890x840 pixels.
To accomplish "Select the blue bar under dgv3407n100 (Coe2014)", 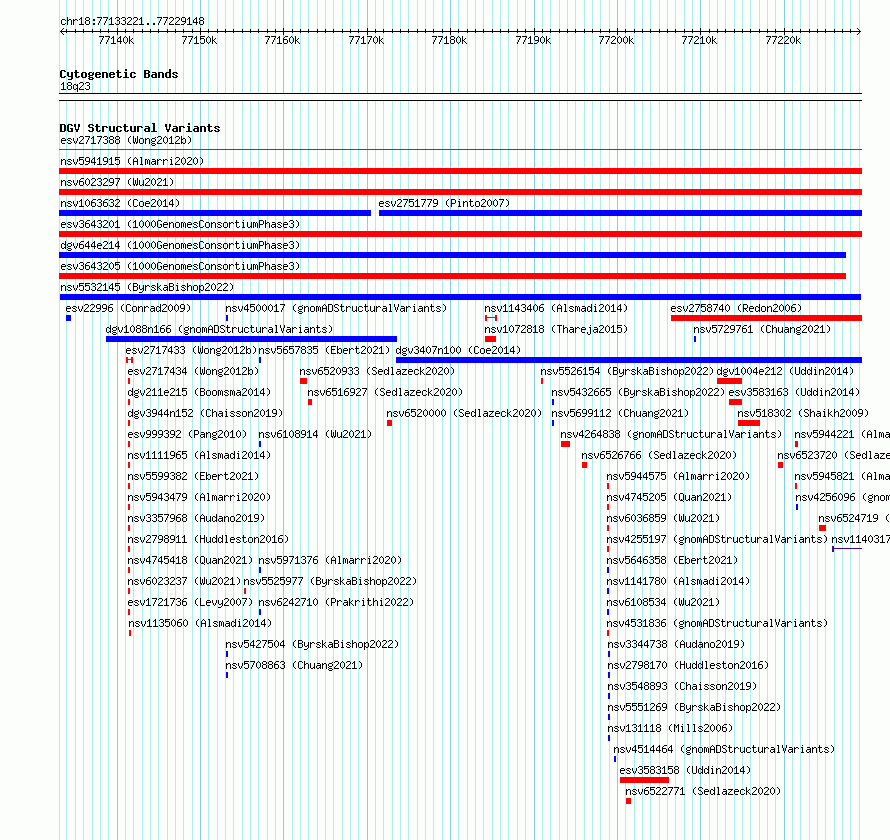I will [x=629, y=360].
